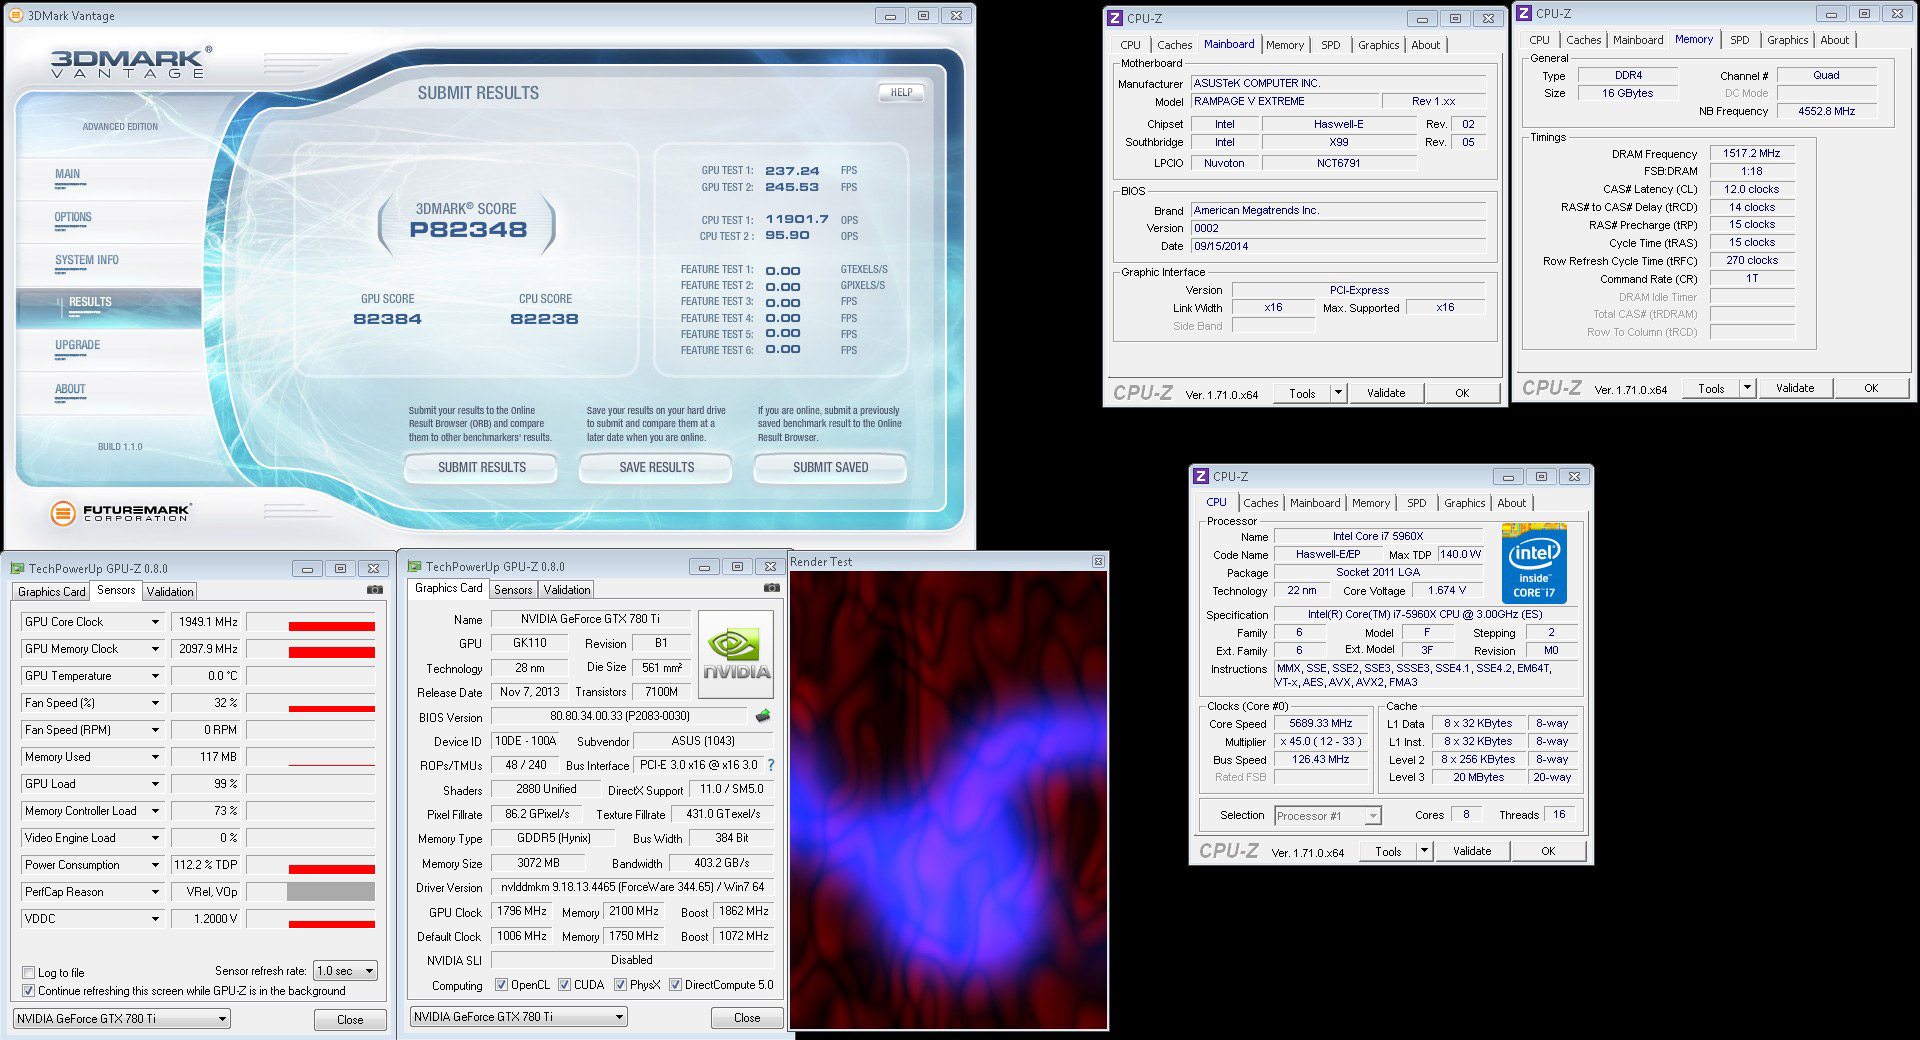Click the Render Test animation area
The height and width of the screenshot is (1040, 1920).
click(x=948, y=800)
